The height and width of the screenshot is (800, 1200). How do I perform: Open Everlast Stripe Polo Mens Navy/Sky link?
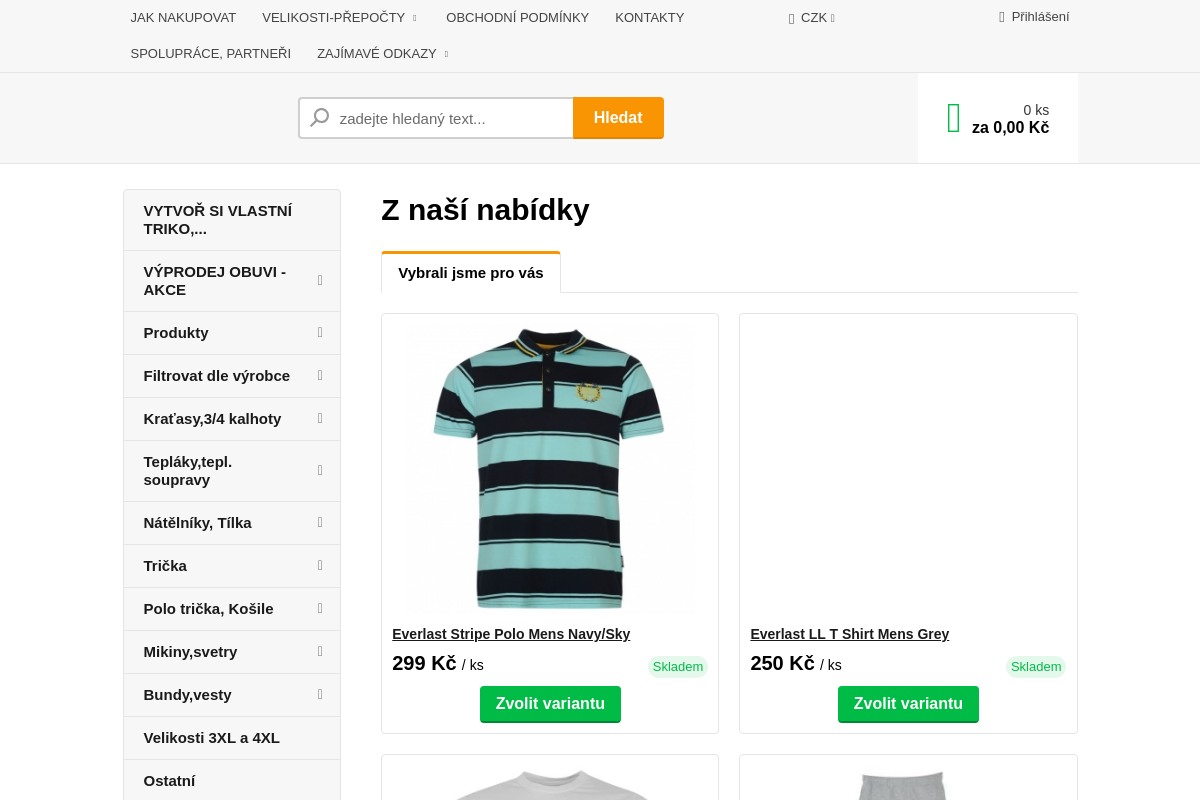click(x=511, y=633)
